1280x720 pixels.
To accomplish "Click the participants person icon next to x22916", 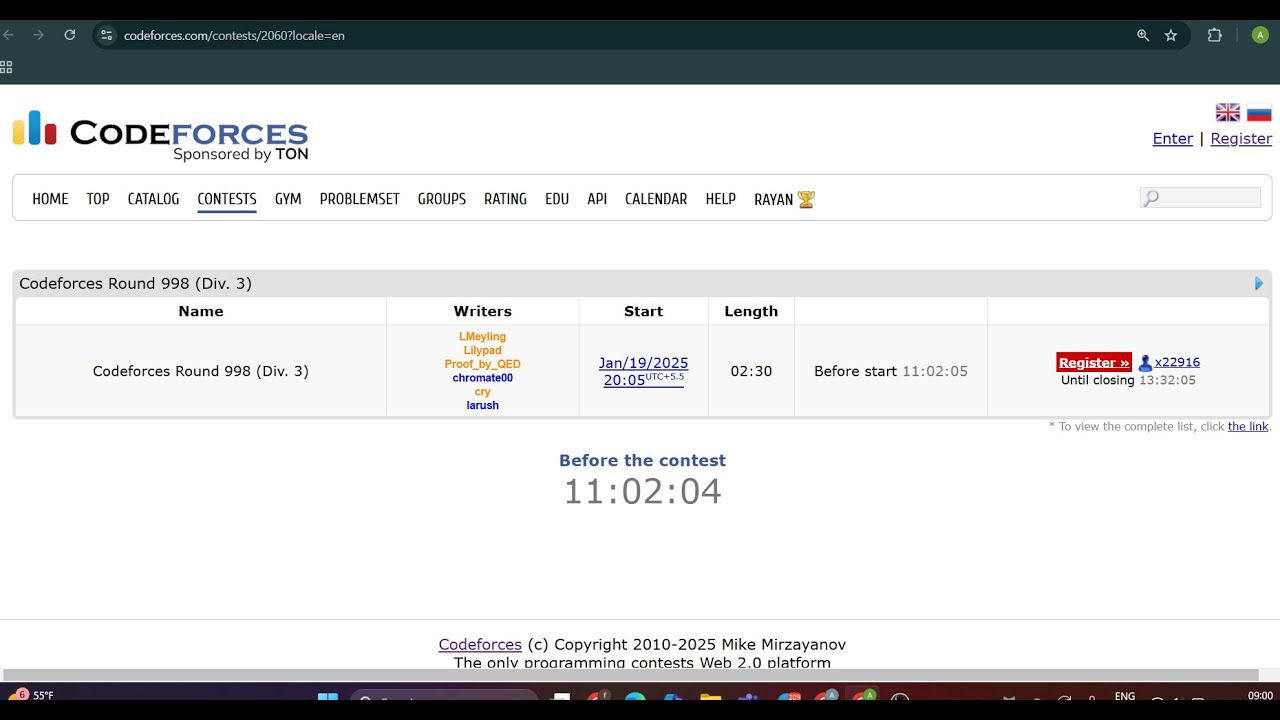I will (x=1145, y=363).
